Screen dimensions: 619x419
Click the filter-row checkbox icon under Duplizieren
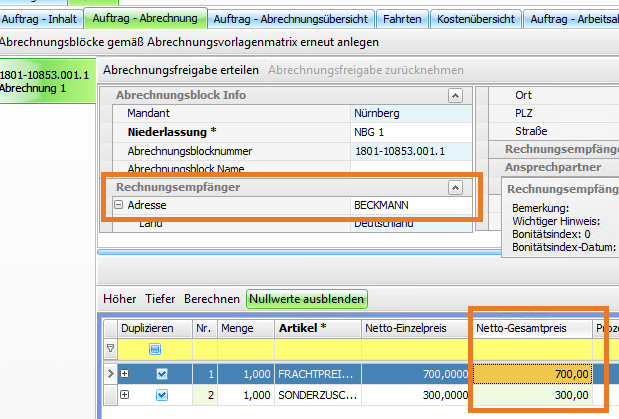point(155,349)
